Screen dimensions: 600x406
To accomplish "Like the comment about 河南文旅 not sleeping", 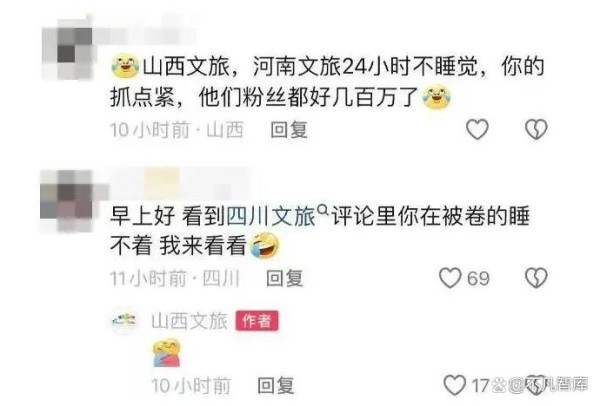I will tap(477, 129).
